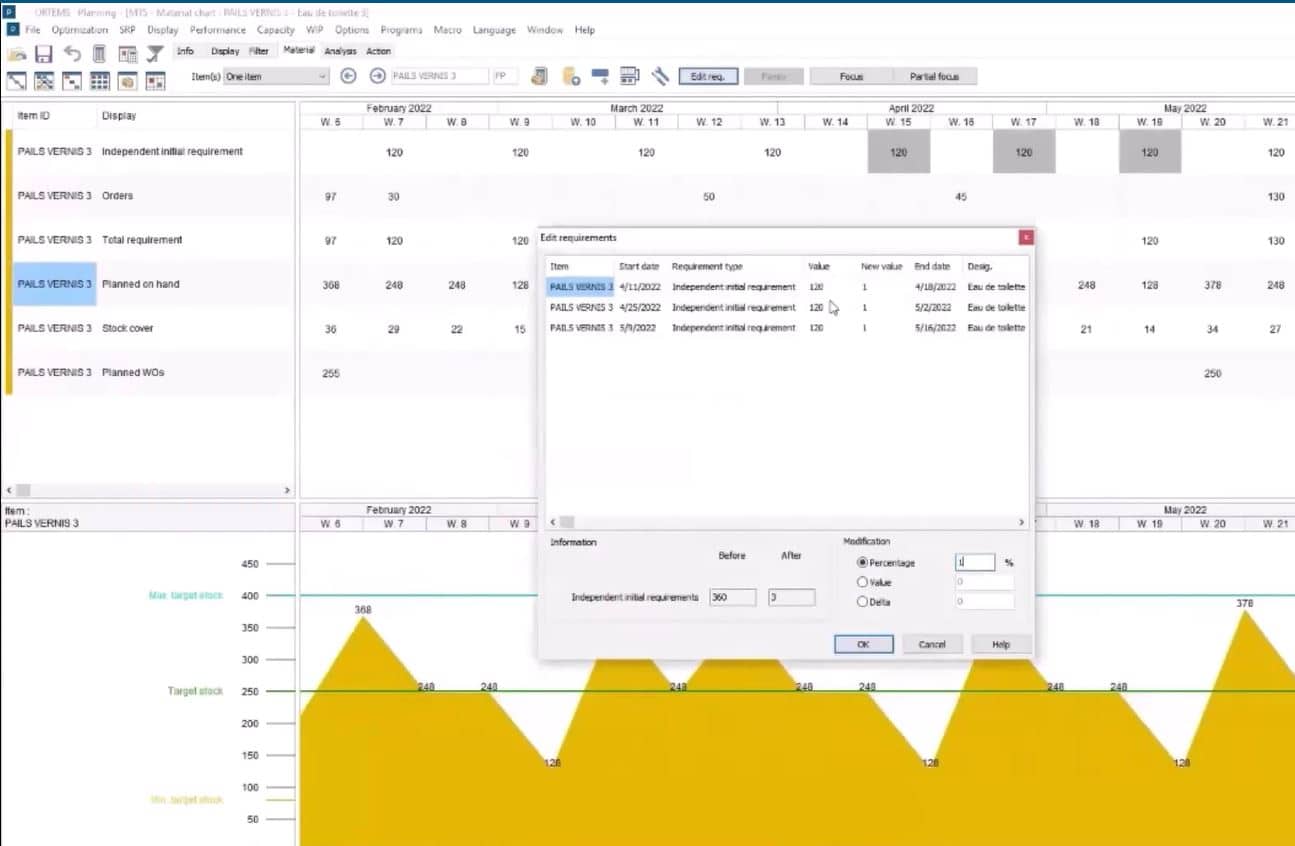Select the Percentage radio button
This screenshot has height=846, width=1295.
point(862,563)
